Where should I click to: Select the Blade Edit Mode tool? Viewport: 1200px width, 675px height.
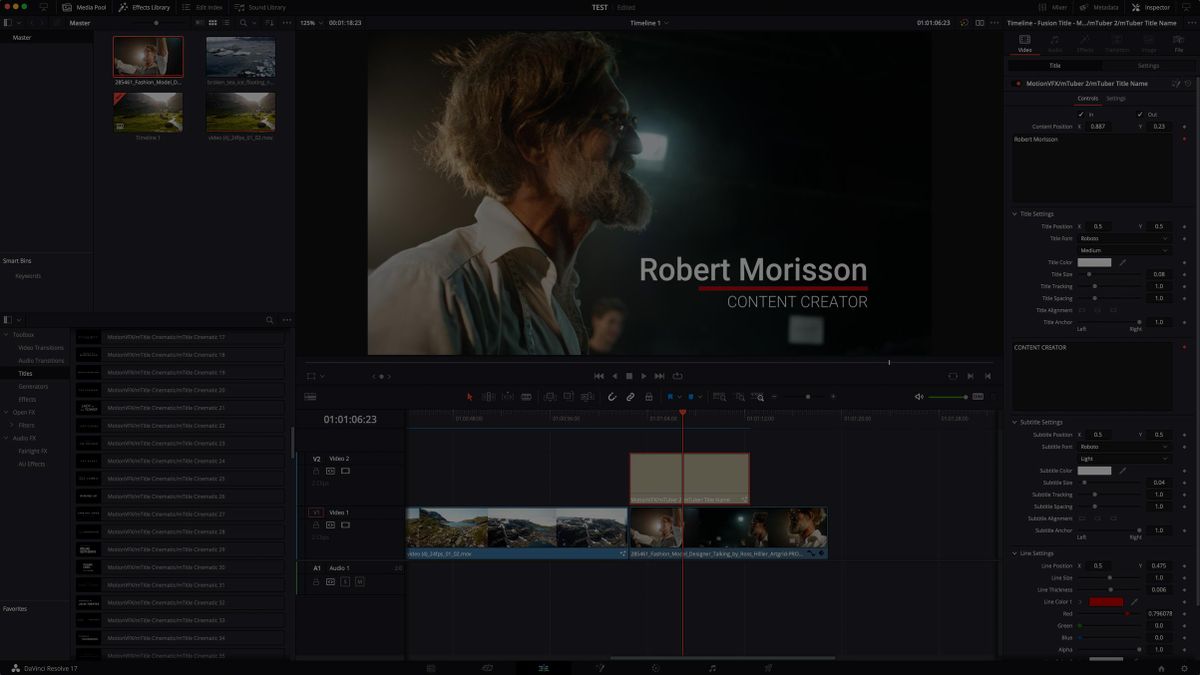pyautogui.click(x=527, y=396)
